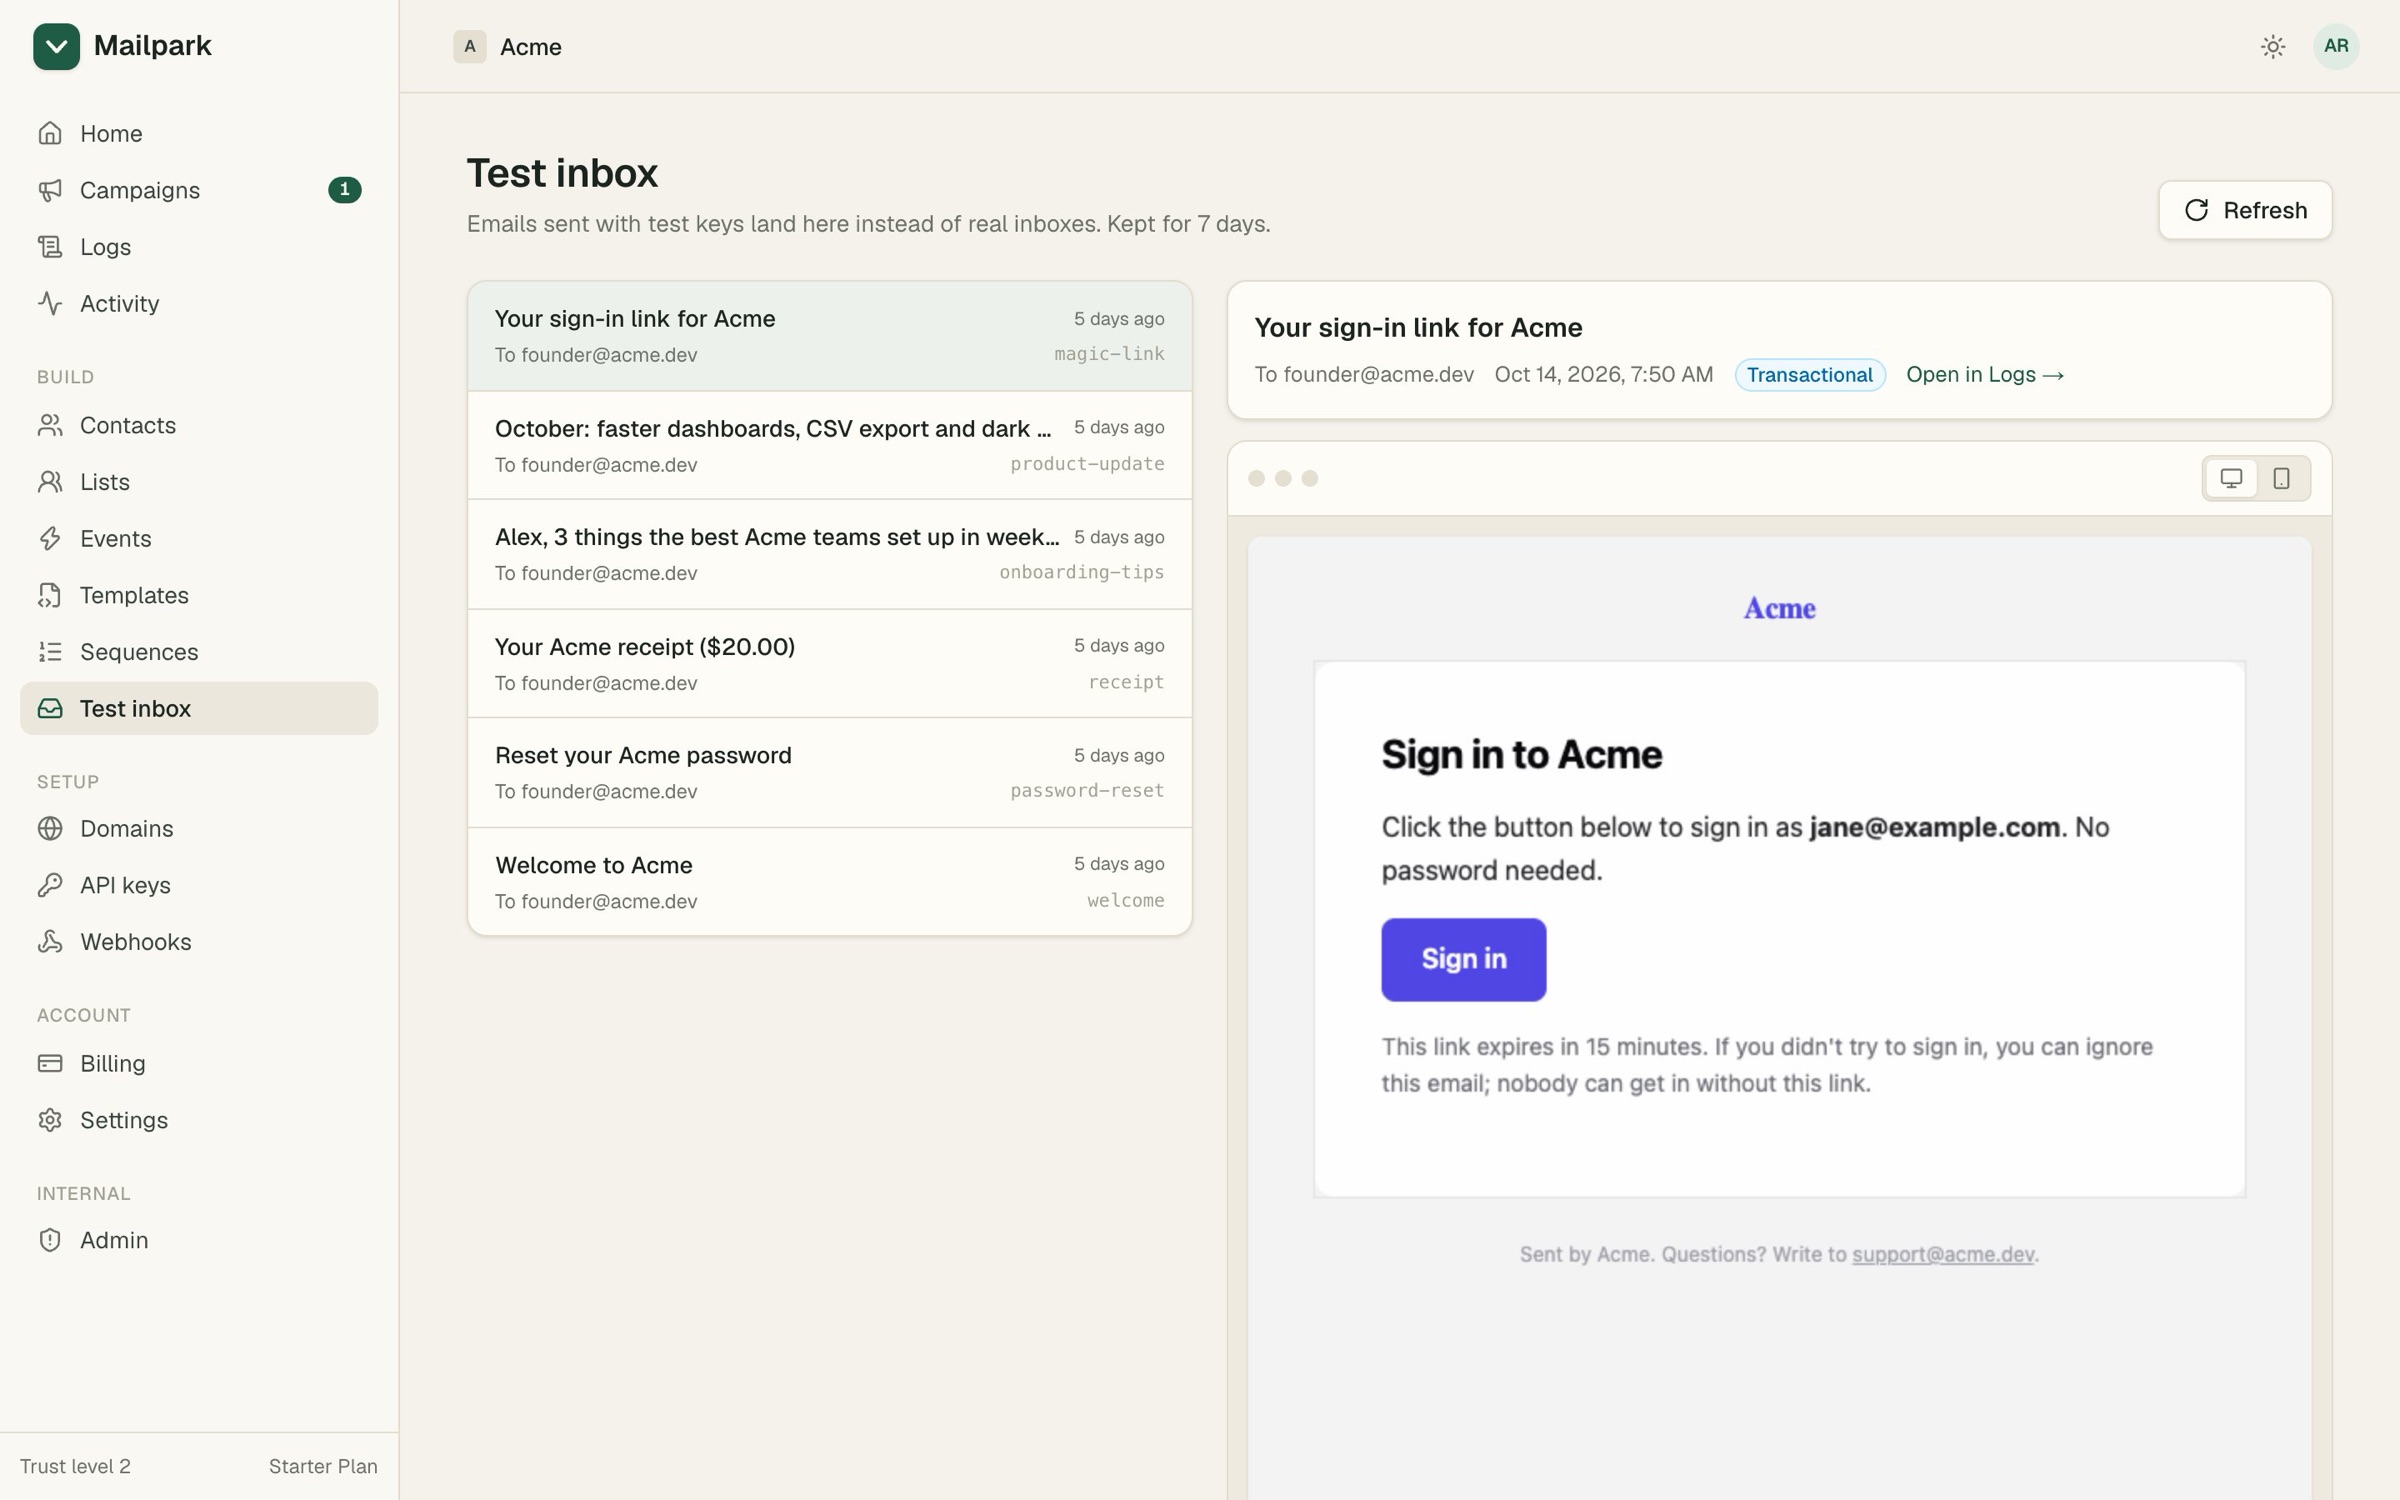This screenshot has height=1500, width=2400.
Task: Go to Home page label
Action: (x=111, y=133)
